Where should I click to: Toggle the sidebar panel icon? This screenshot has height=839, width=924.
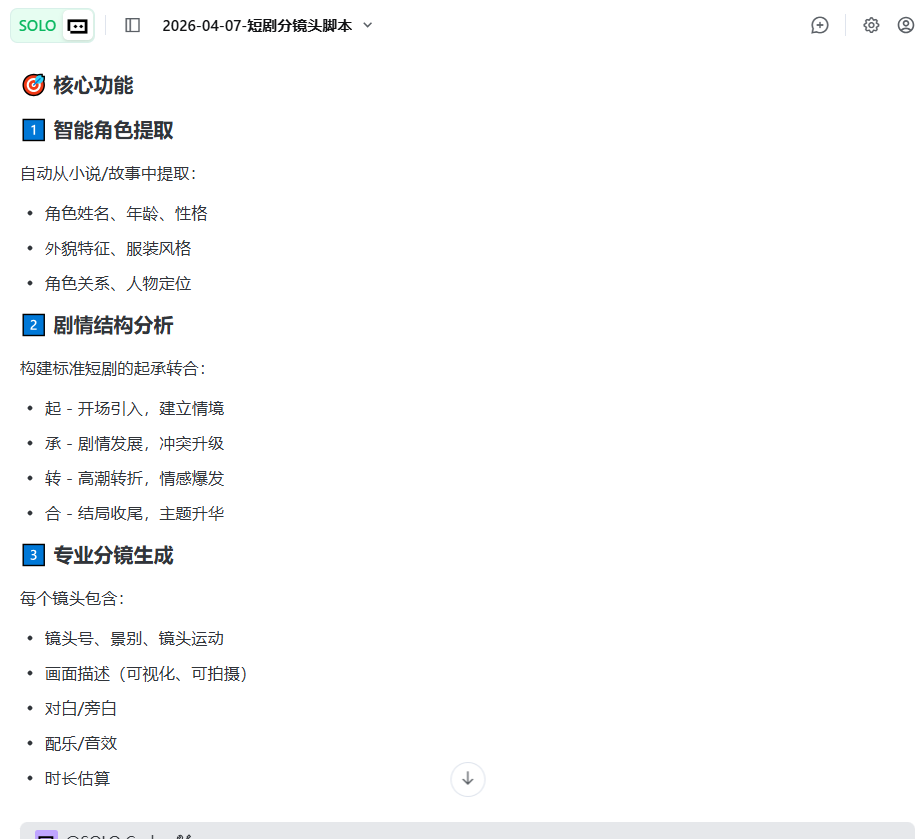(133, 25)
